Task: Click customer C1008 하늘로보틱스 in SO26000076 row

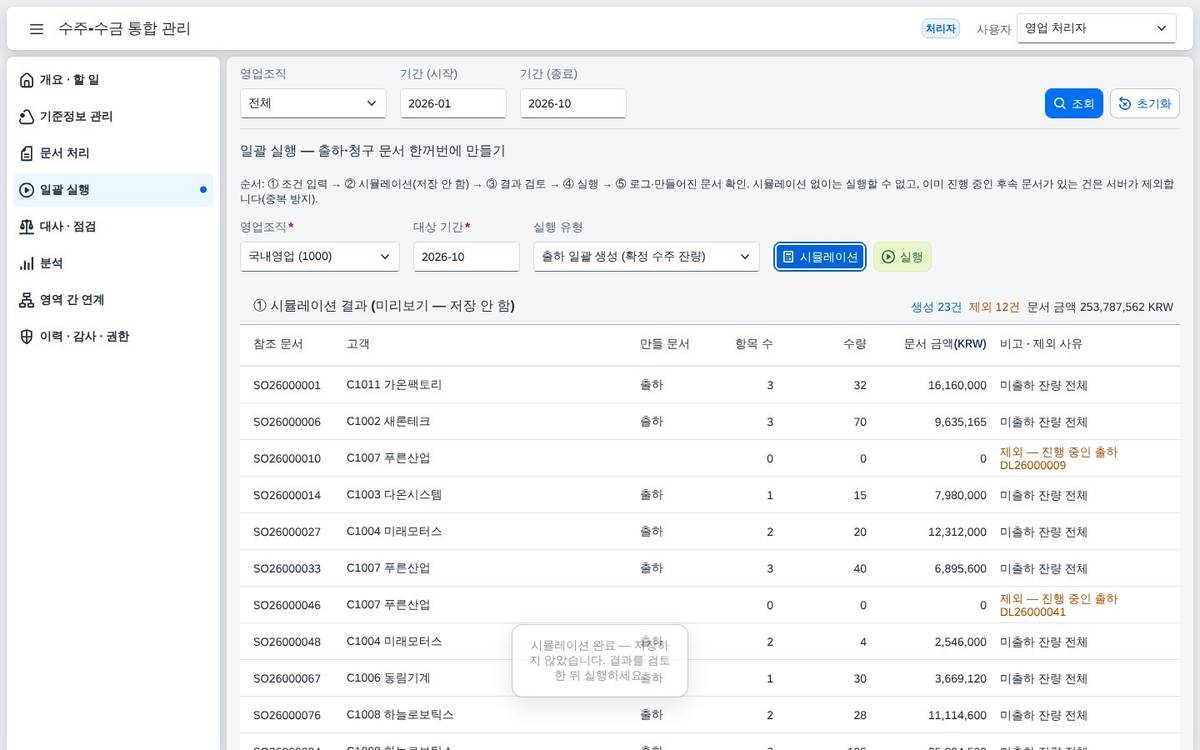Action: click(x=400, y=715)
